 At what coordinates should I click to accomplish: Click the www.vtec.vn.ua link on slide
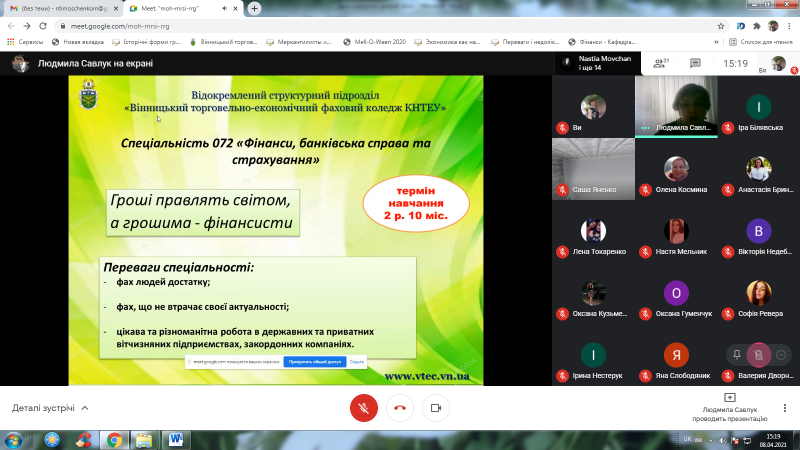coord(427,377)
